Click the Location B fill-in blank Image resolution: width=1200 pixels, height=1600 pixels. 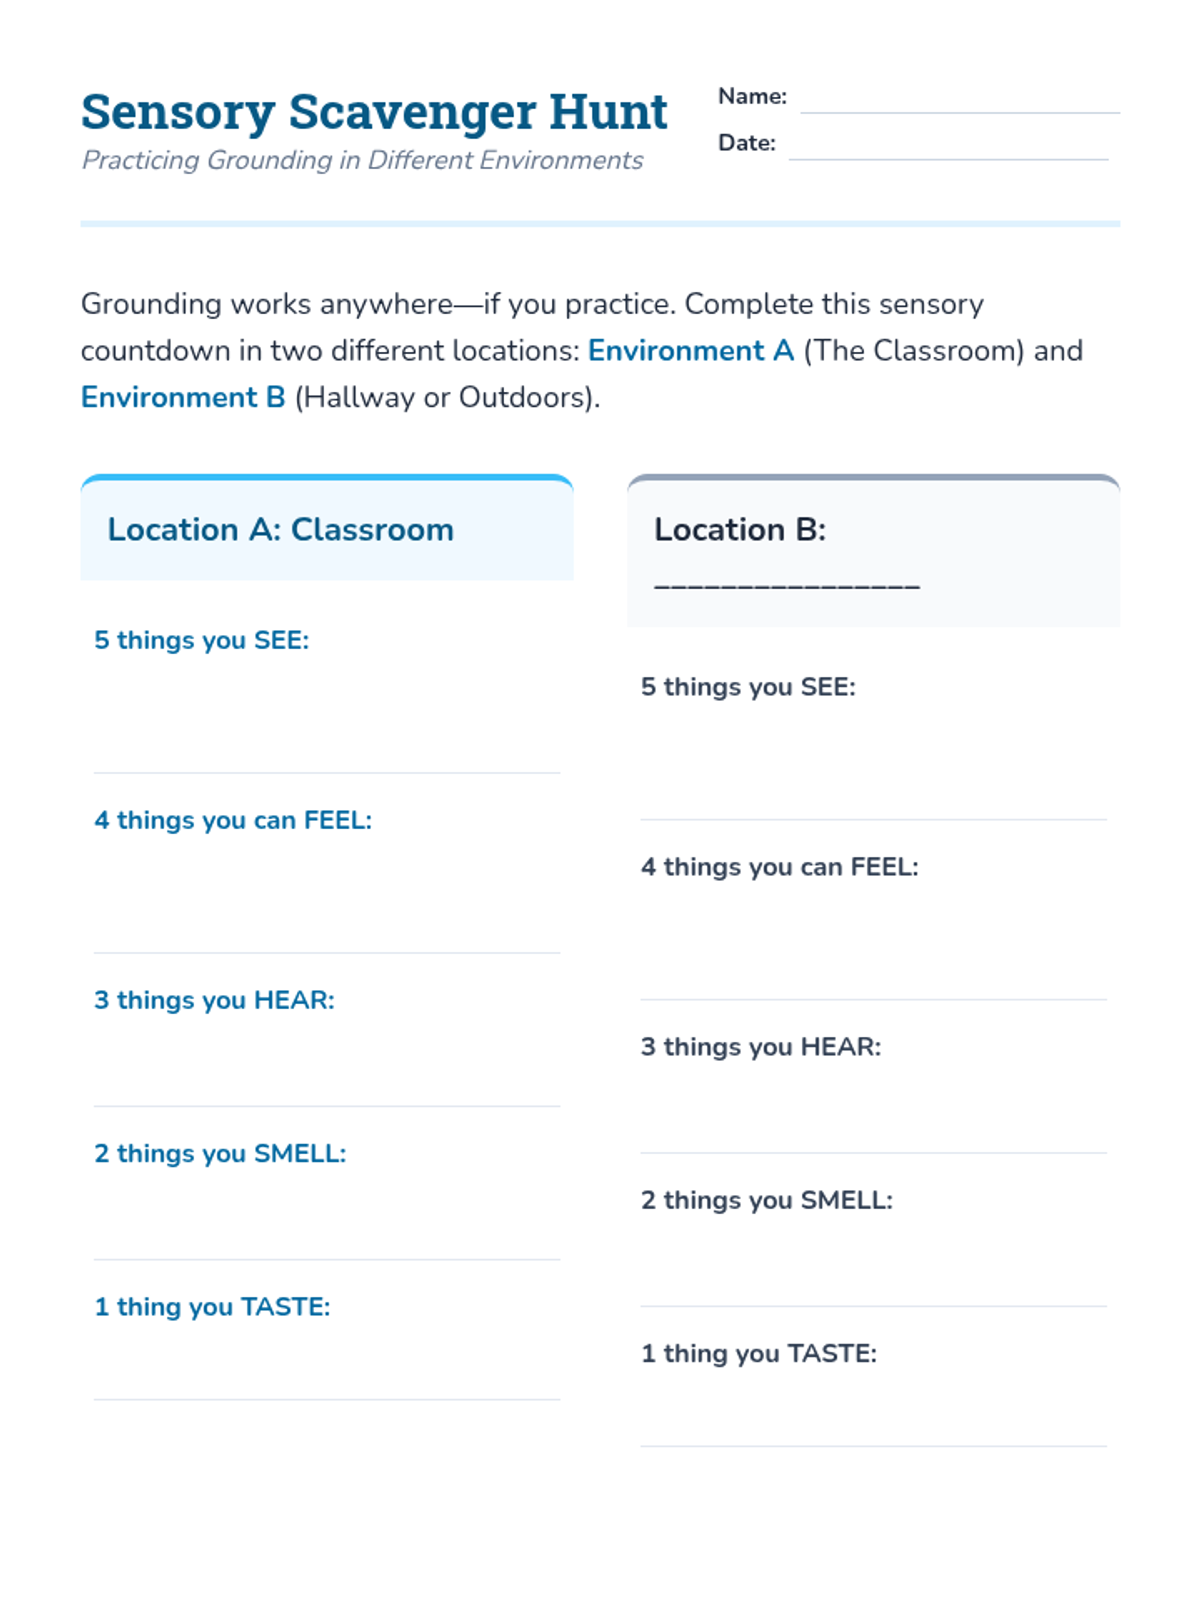(x=786, y=583)
